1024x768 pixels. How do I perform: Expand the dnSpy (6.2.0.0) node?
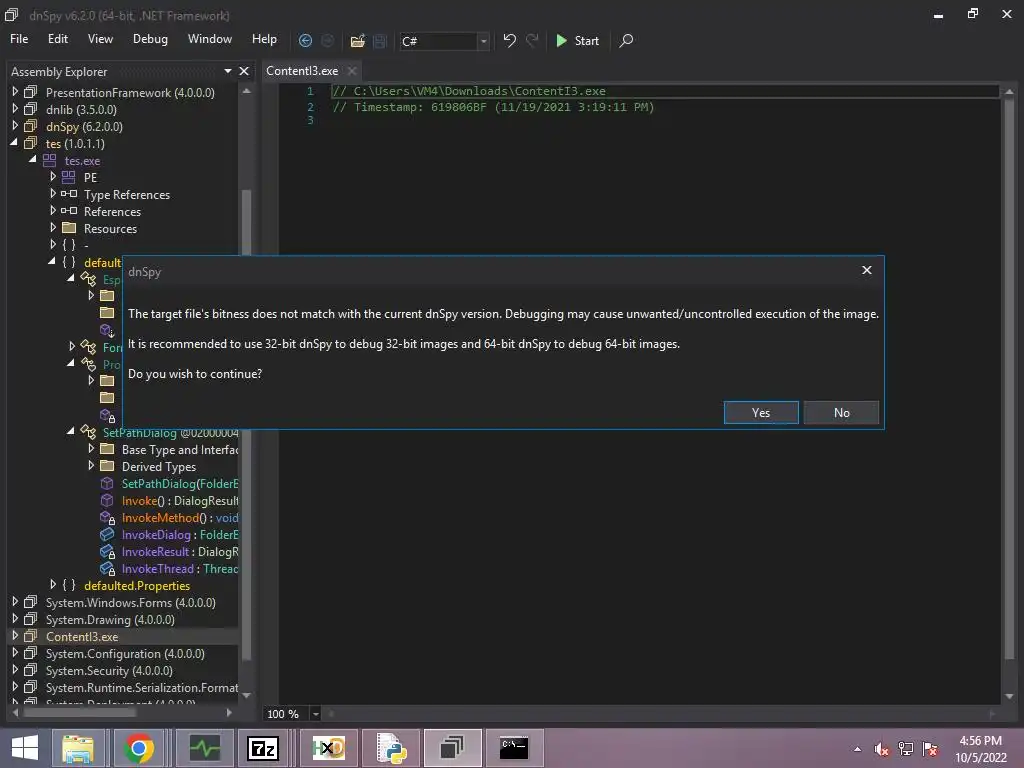(15, 126)
